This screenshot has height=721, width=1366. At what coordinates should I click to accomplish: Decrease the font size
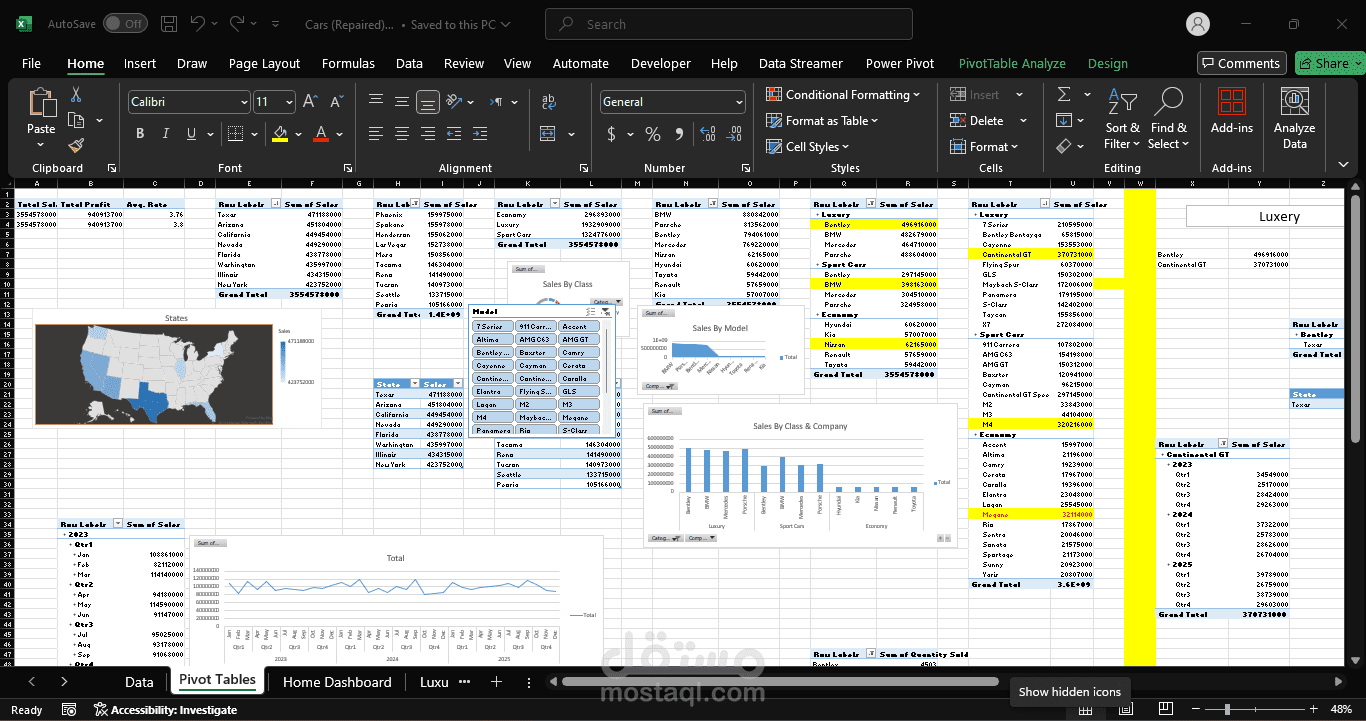coord(336,102)
